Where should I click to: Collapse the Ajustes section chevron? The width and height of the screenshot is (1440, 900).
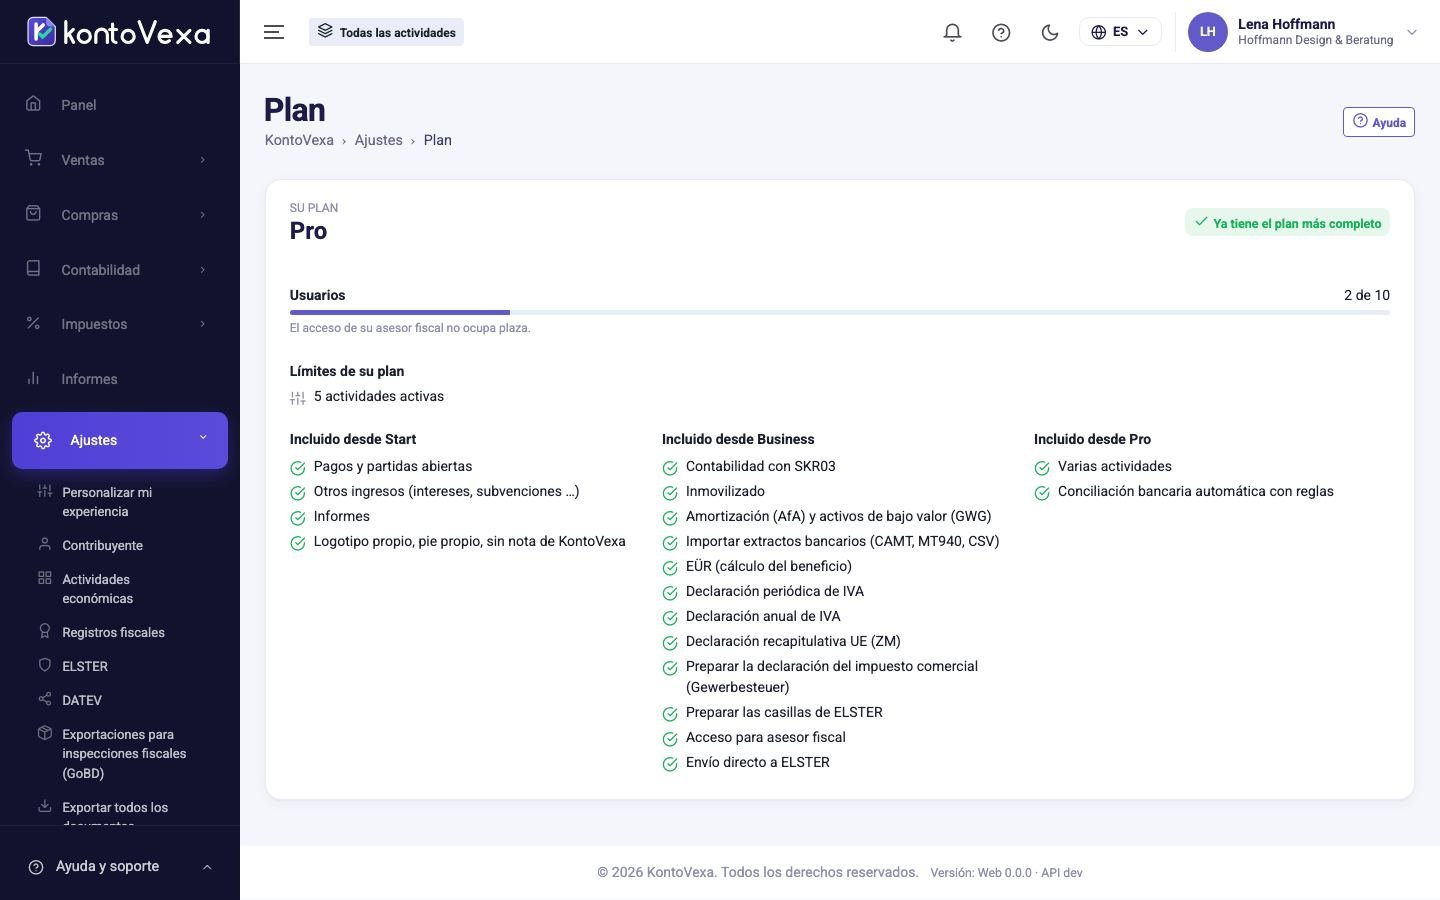click(x=203, y=438)
